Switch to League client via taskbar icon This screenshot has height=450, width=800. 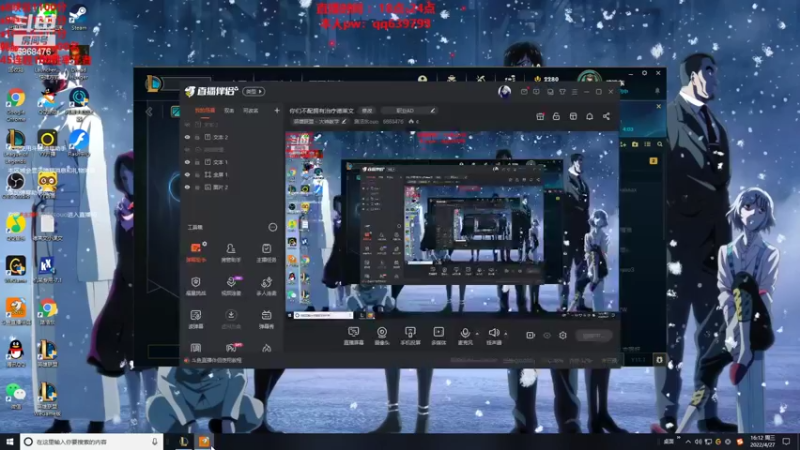(x=184, y=441)
